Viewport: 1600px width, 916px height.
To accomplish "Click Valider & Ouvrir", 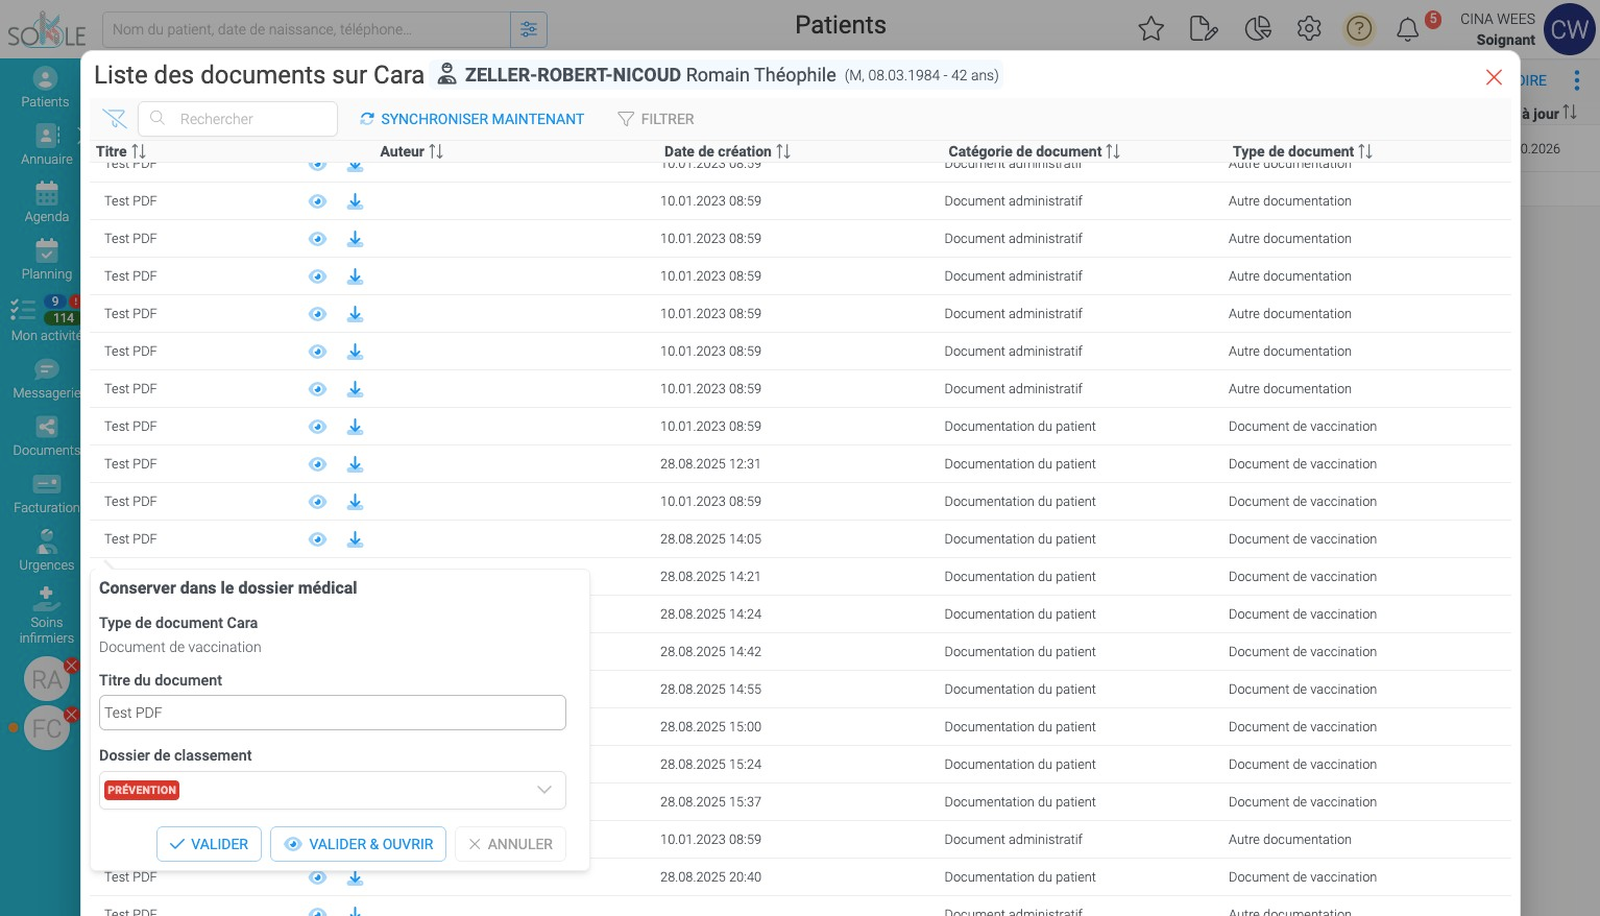I will coord(358,844).
